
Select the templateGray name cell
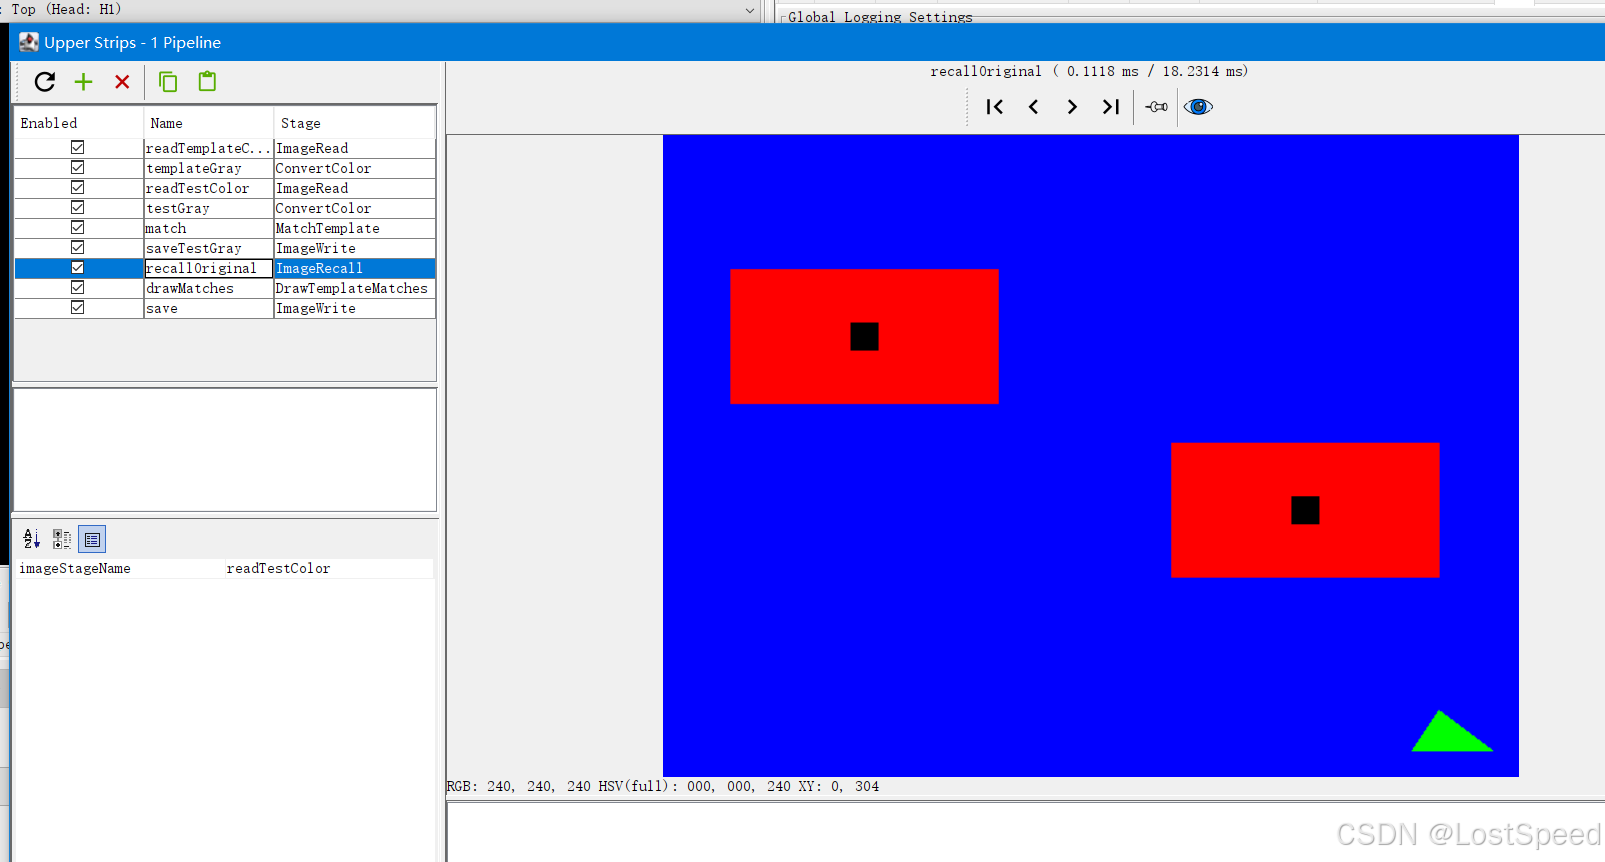pos(208,168)
